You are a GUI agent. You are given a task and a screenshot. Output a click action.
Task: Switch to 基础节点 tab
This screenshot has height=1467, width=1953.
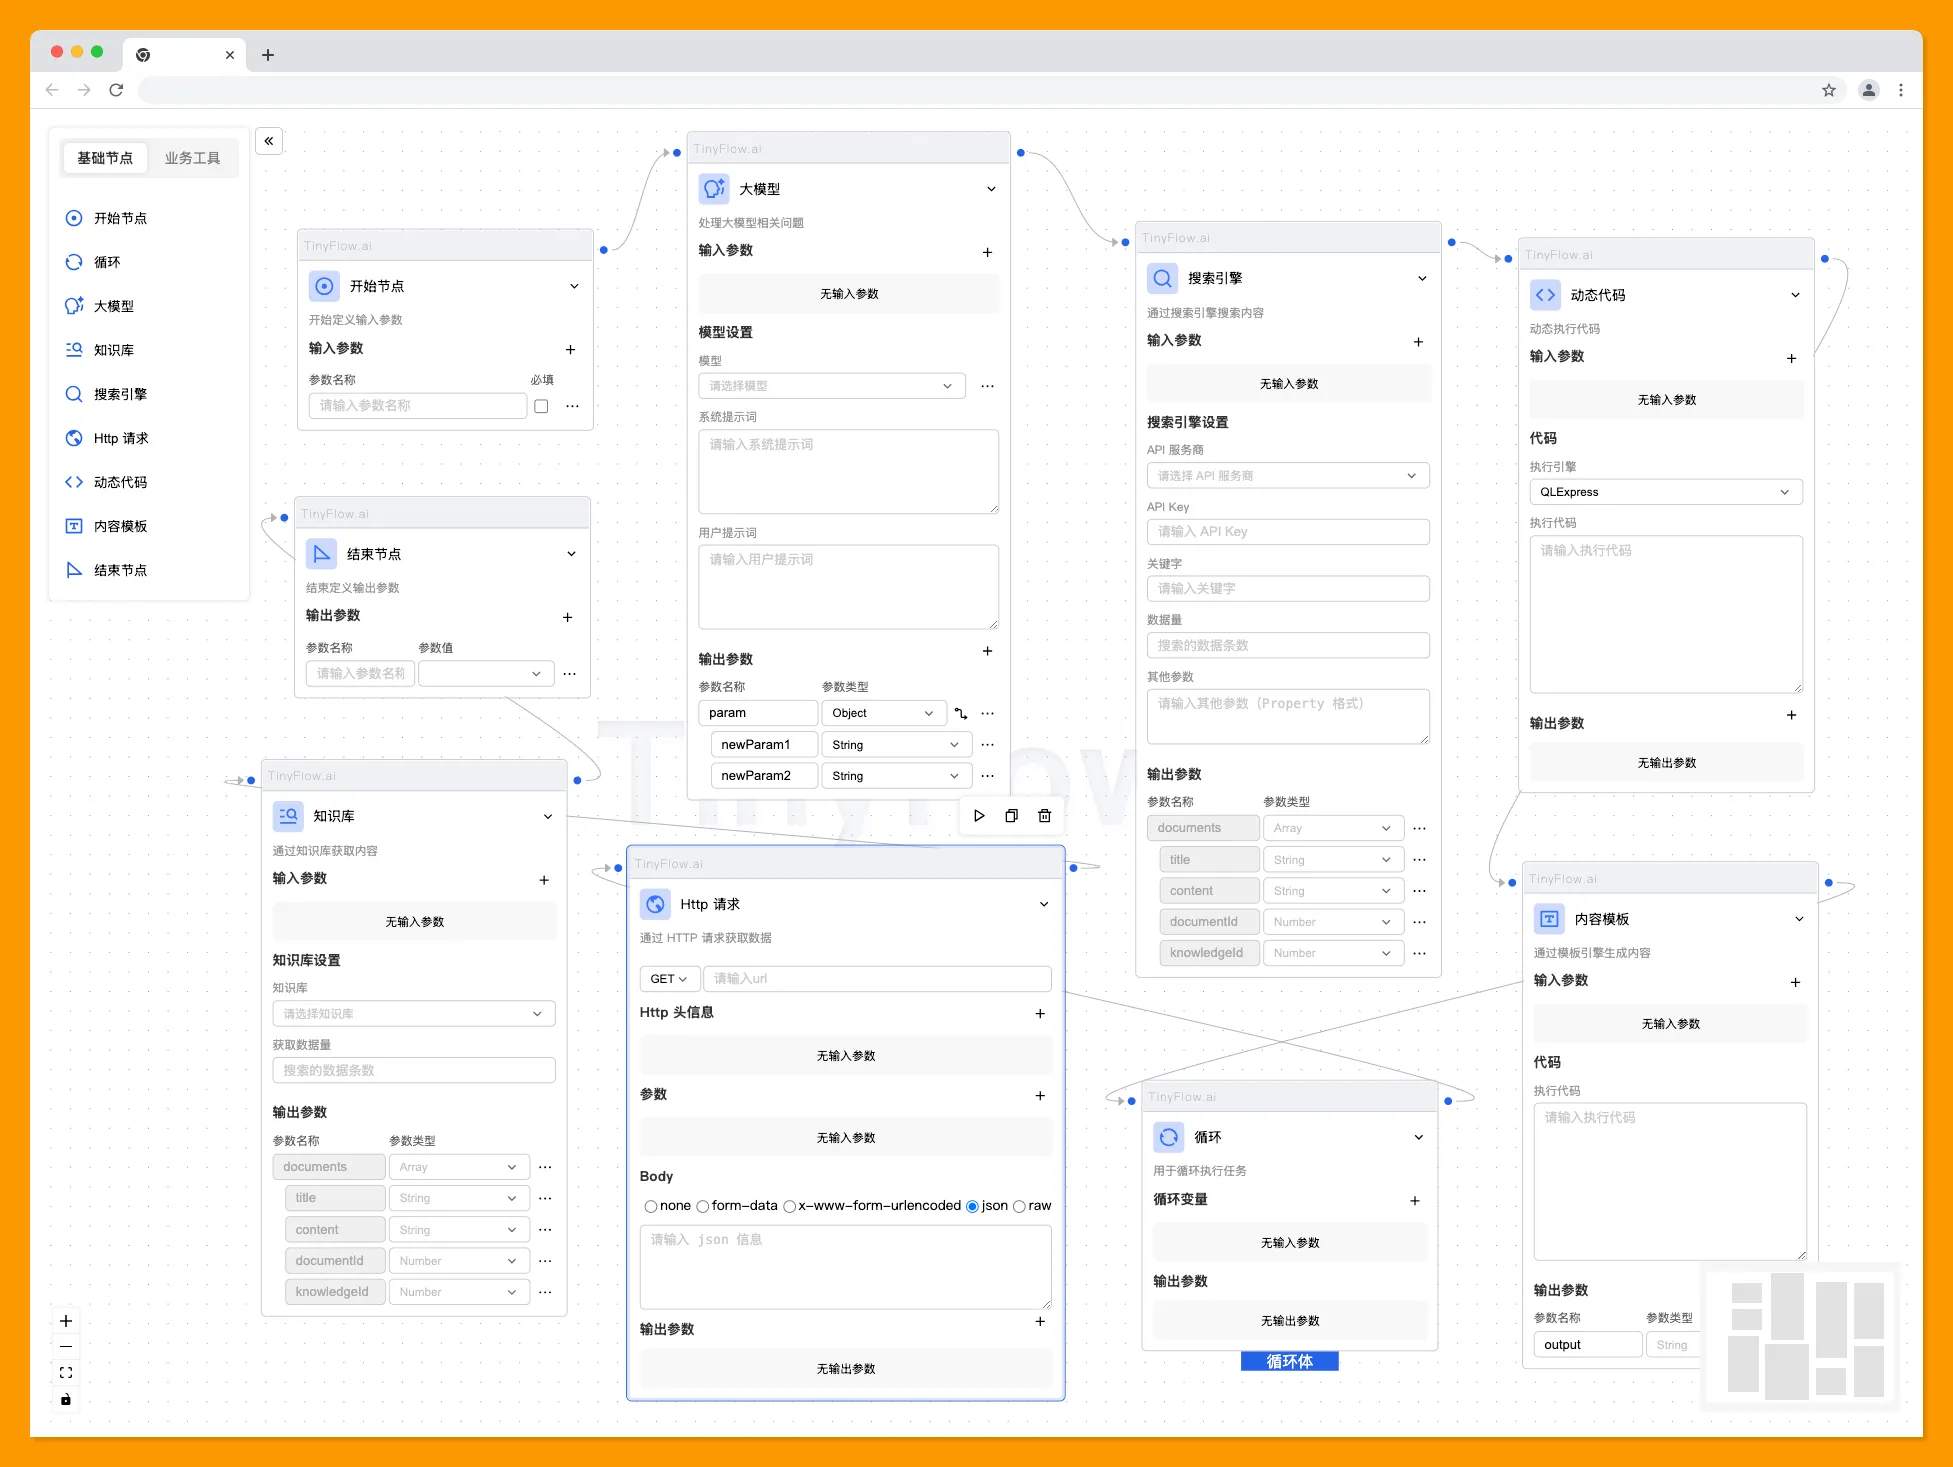tap(105, 158)
